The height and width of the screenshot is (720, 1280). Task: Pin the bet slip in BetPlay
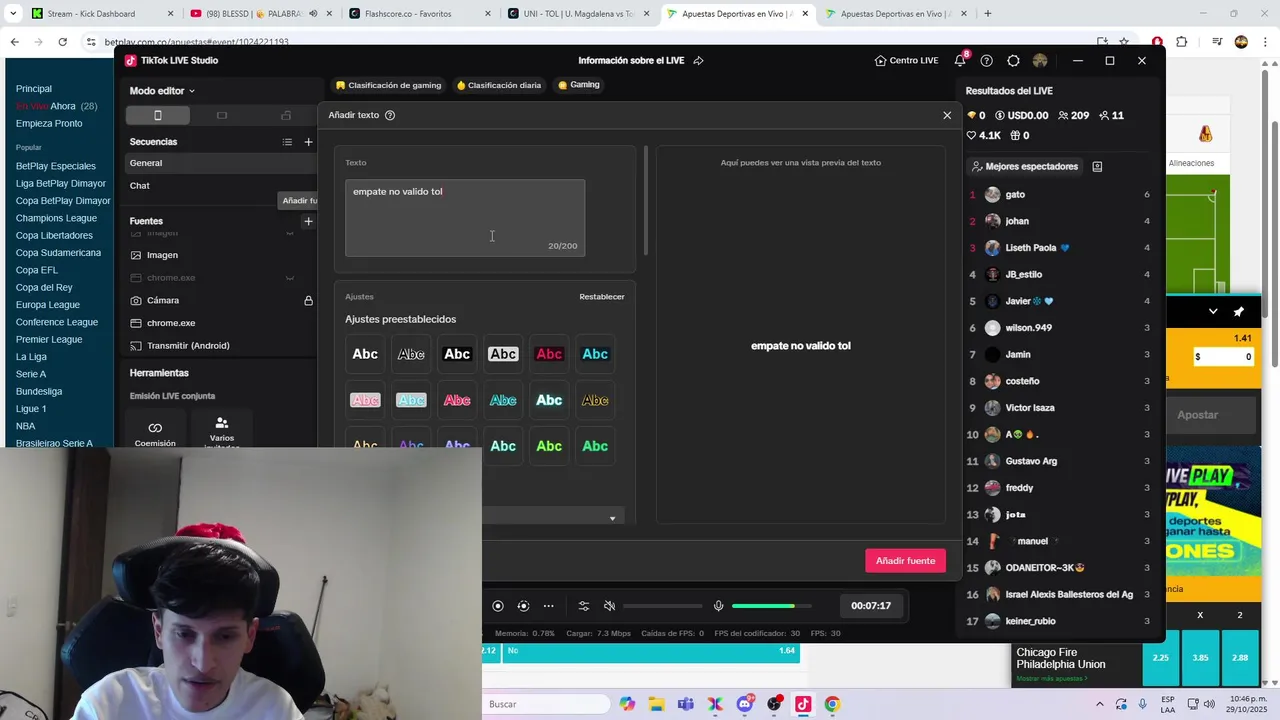click(1239, 311)
